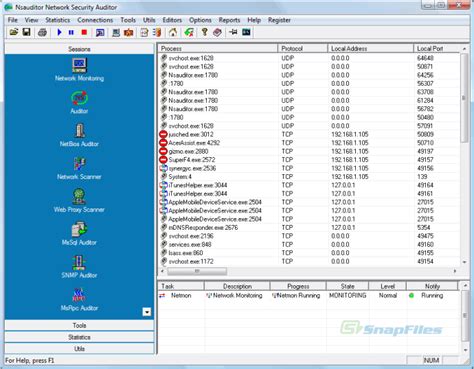Select the SuperF4.exe:2572 row
This screenshot has height=369, width=474.
tap(309, 160)
